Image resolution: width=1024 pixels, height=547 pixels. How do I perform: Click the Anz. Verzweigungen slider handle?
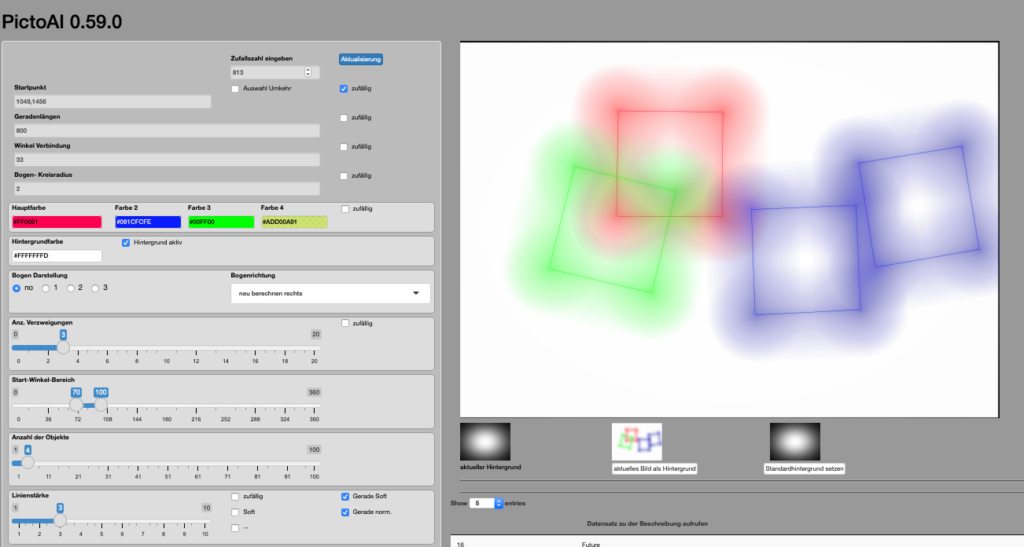(x=63, y=348)
